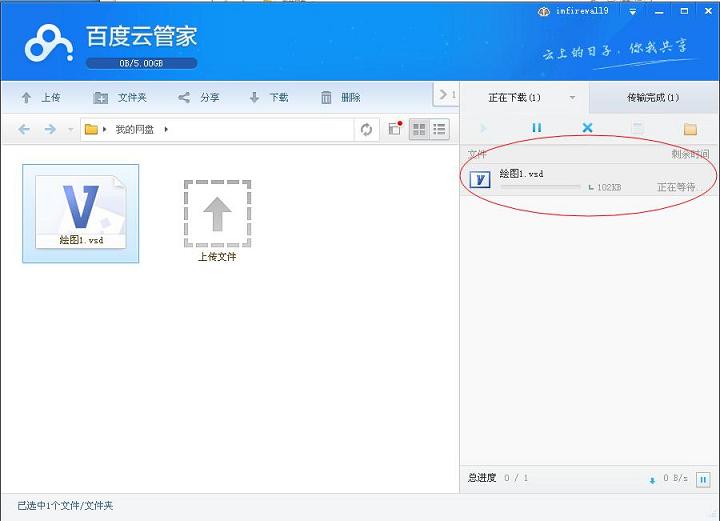Click the imfireval19 account name
Screen dimensions: 720x521
[x=586, y=11]
